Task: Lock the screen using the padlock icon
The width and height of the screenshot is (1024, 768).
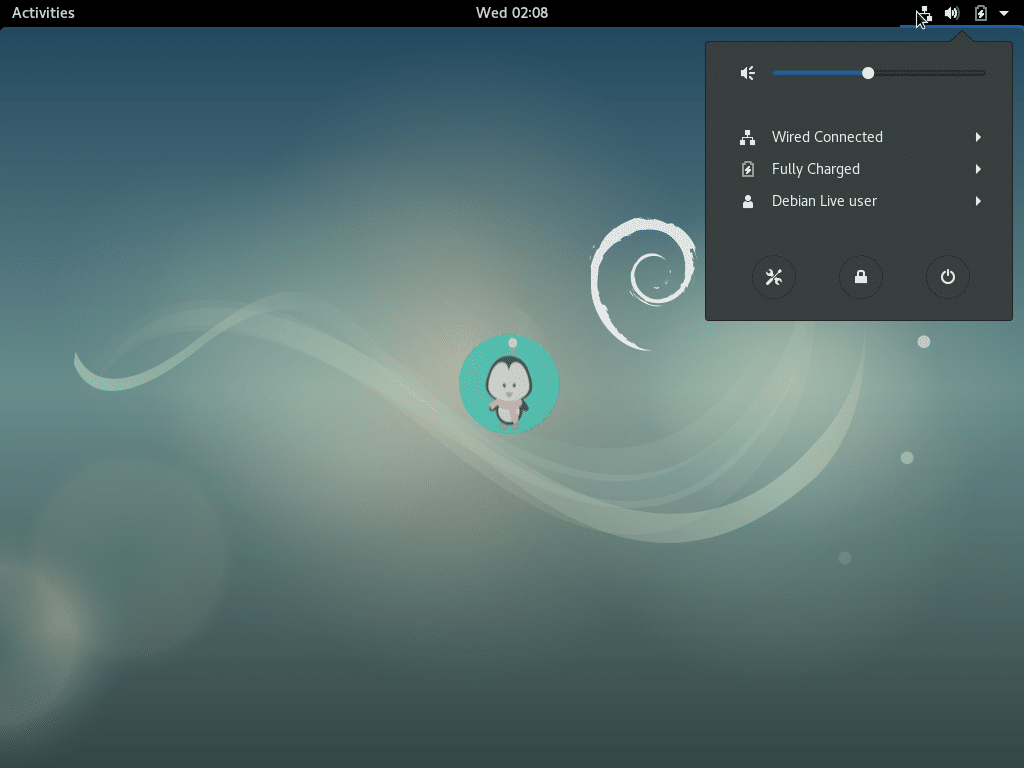Action: coord(860,277)
